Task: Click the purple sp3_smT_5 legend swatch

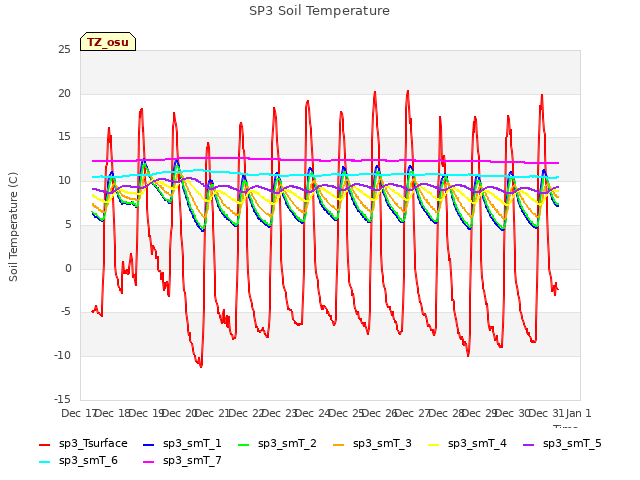Action: (529, 444)
